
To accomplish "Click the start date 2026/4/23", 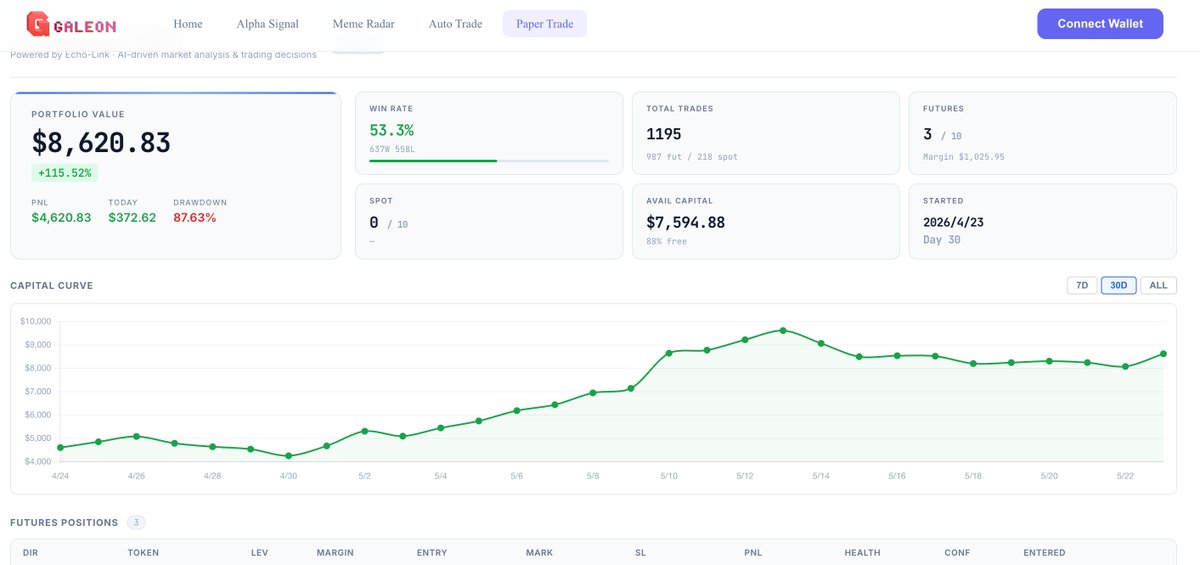I will point(953,222).
